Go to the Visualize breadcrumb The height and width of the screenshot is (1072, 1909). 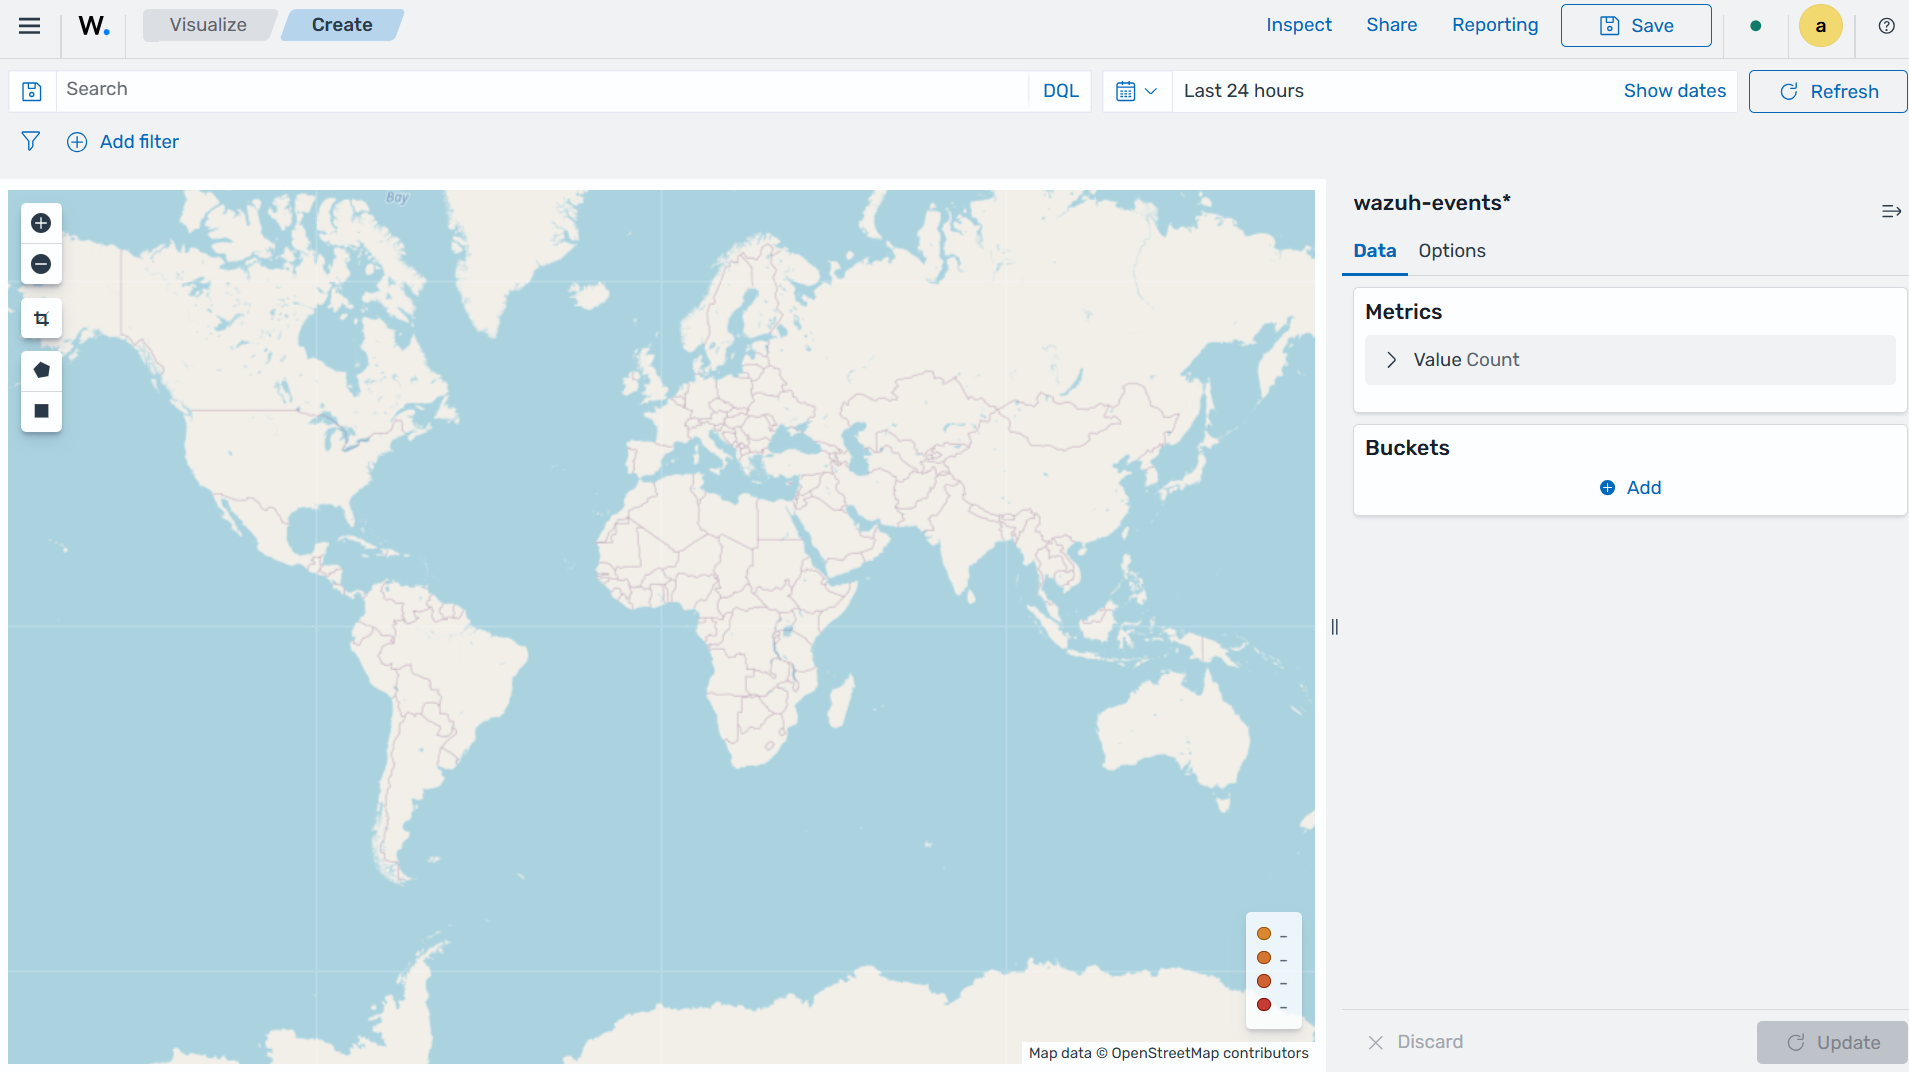(x=208, y=25)
